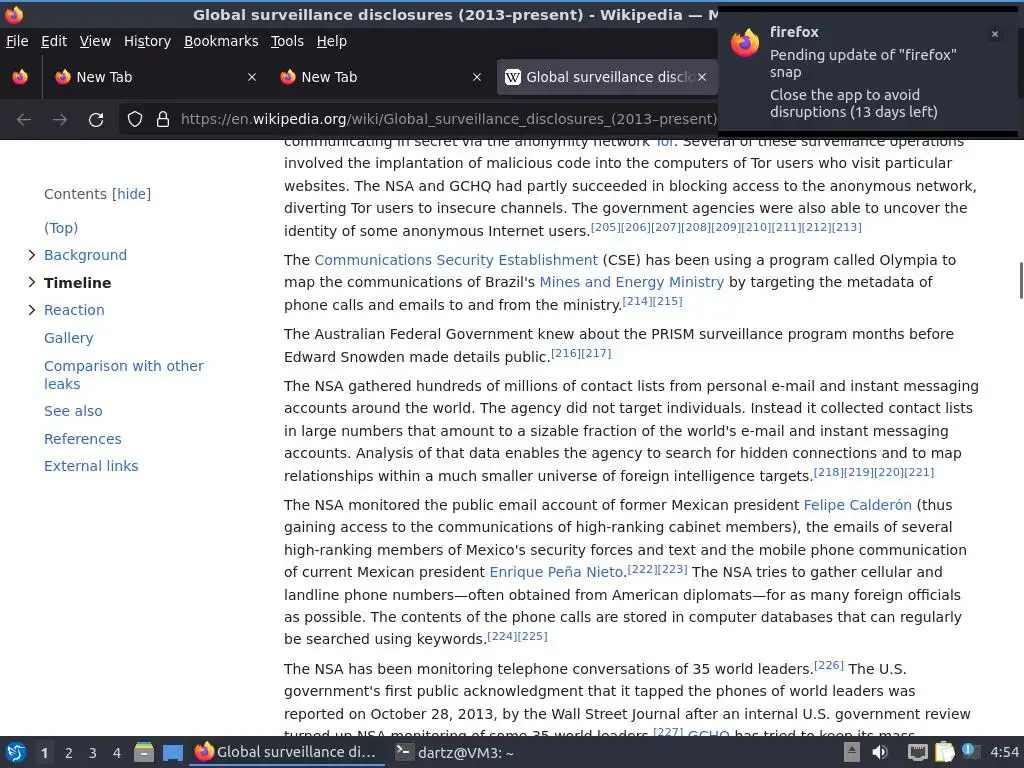This screenshot has height=768, width=1024.
Task: Expand the Background contents section
Action: click(x=31, y=255)
